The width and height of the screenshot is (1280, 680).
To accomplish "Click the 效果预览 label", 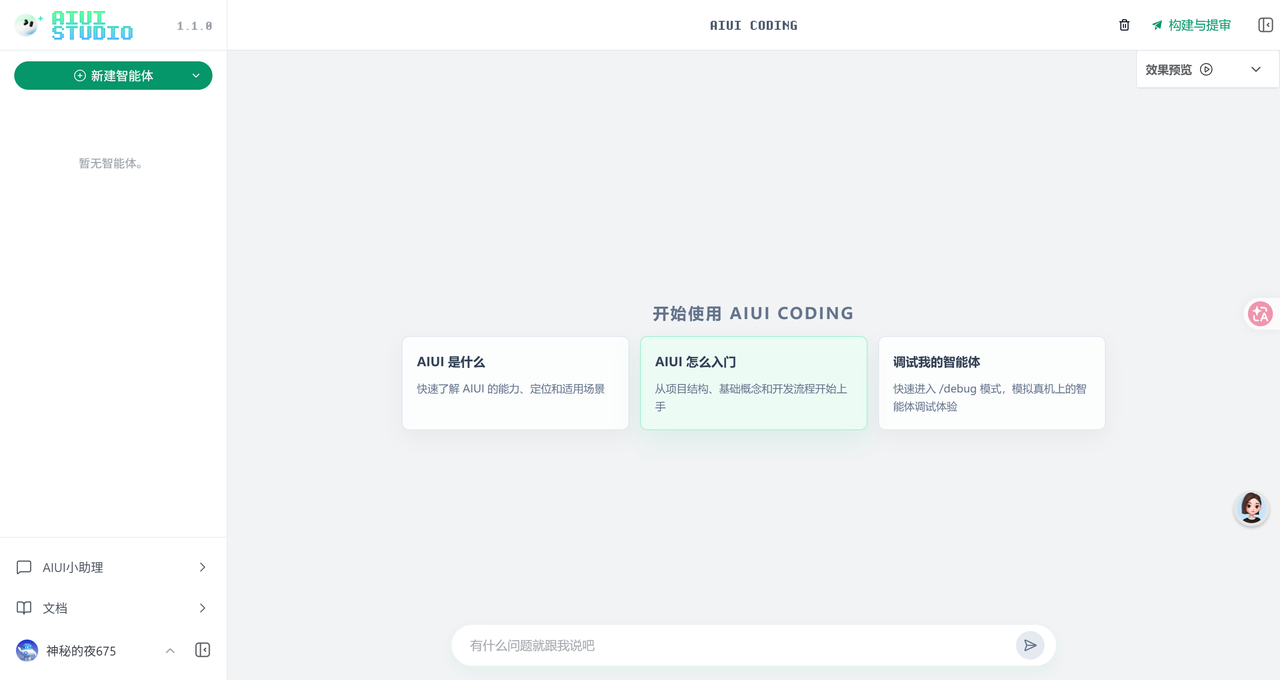I will pos(1169,69).
